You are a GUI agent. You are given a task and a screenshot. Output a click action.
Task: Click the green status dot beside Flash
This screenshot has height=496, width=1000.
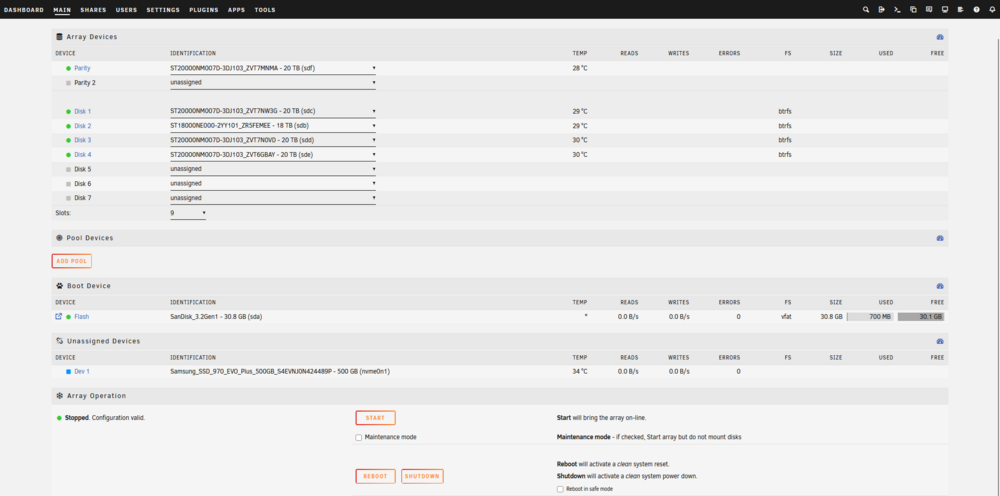(68, 317)
